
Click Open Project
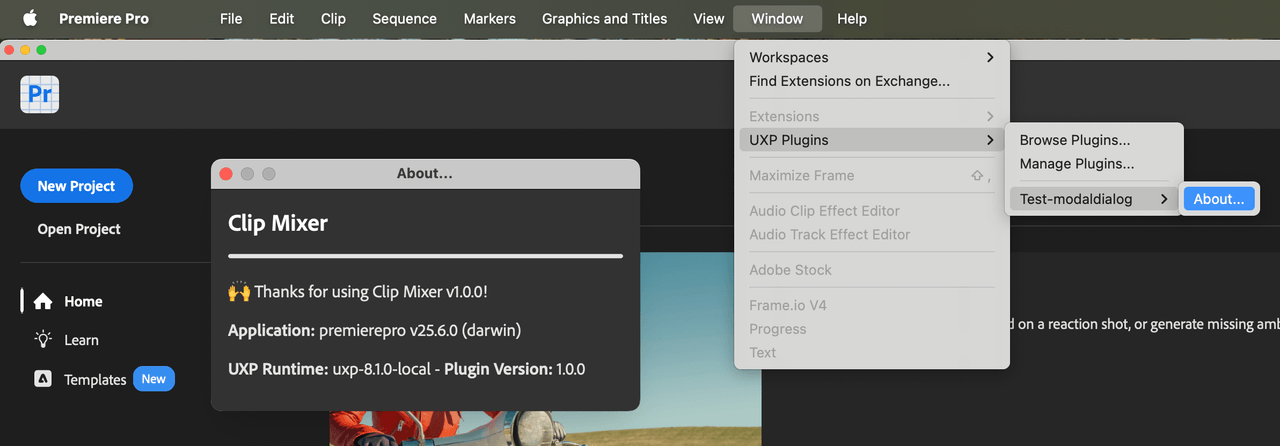pyautogui.click(x=79, y=229)
